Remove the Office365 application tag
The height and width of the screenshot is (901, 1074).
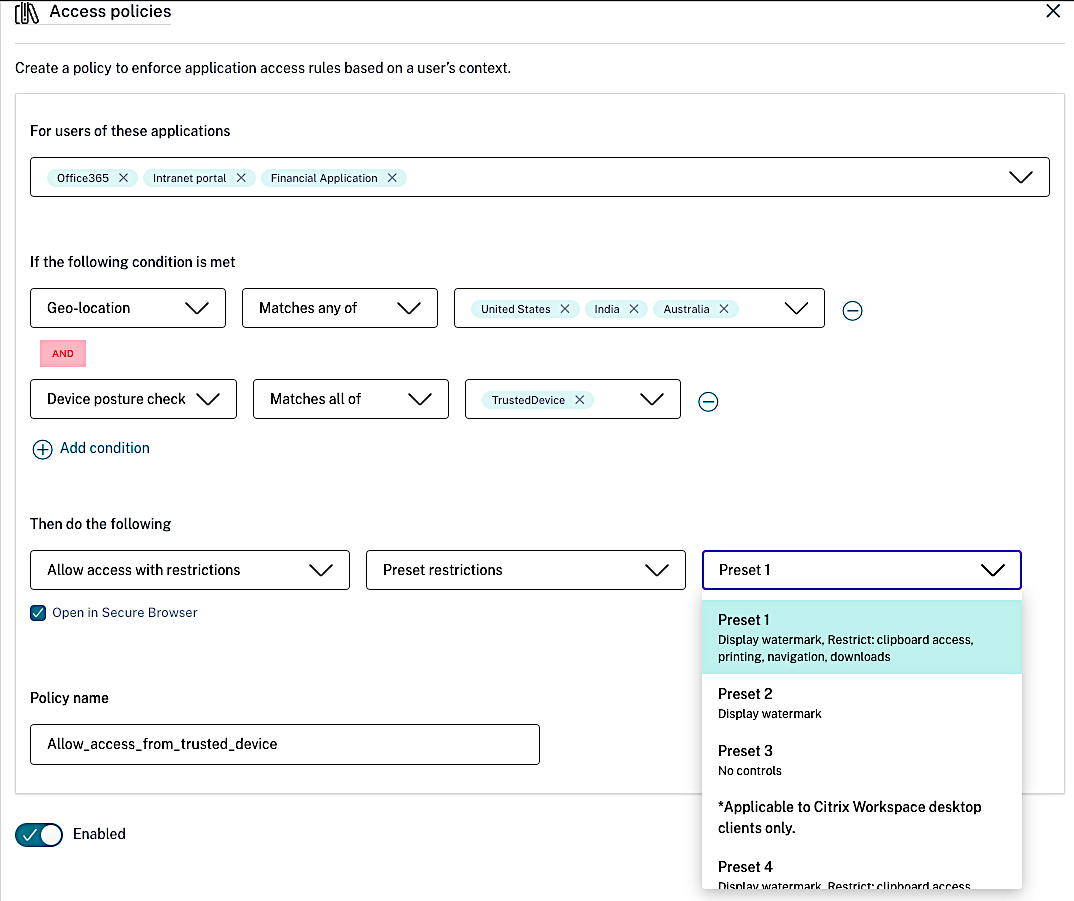tap(123, 178)
